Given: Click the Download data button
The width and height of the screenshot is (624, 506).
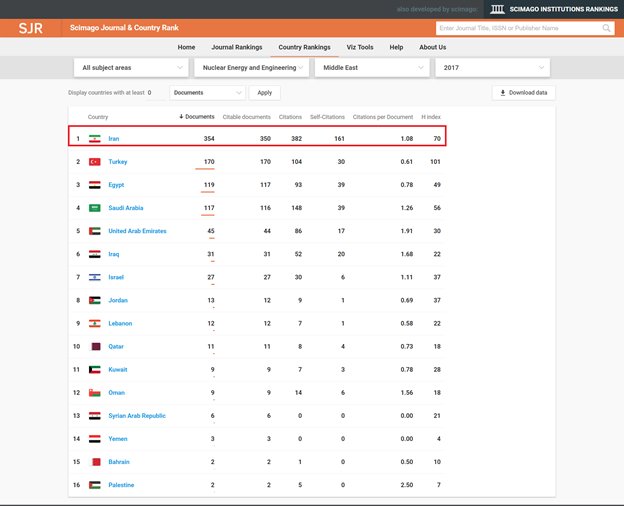Looking at the screenshot, I should coord(523,92).
